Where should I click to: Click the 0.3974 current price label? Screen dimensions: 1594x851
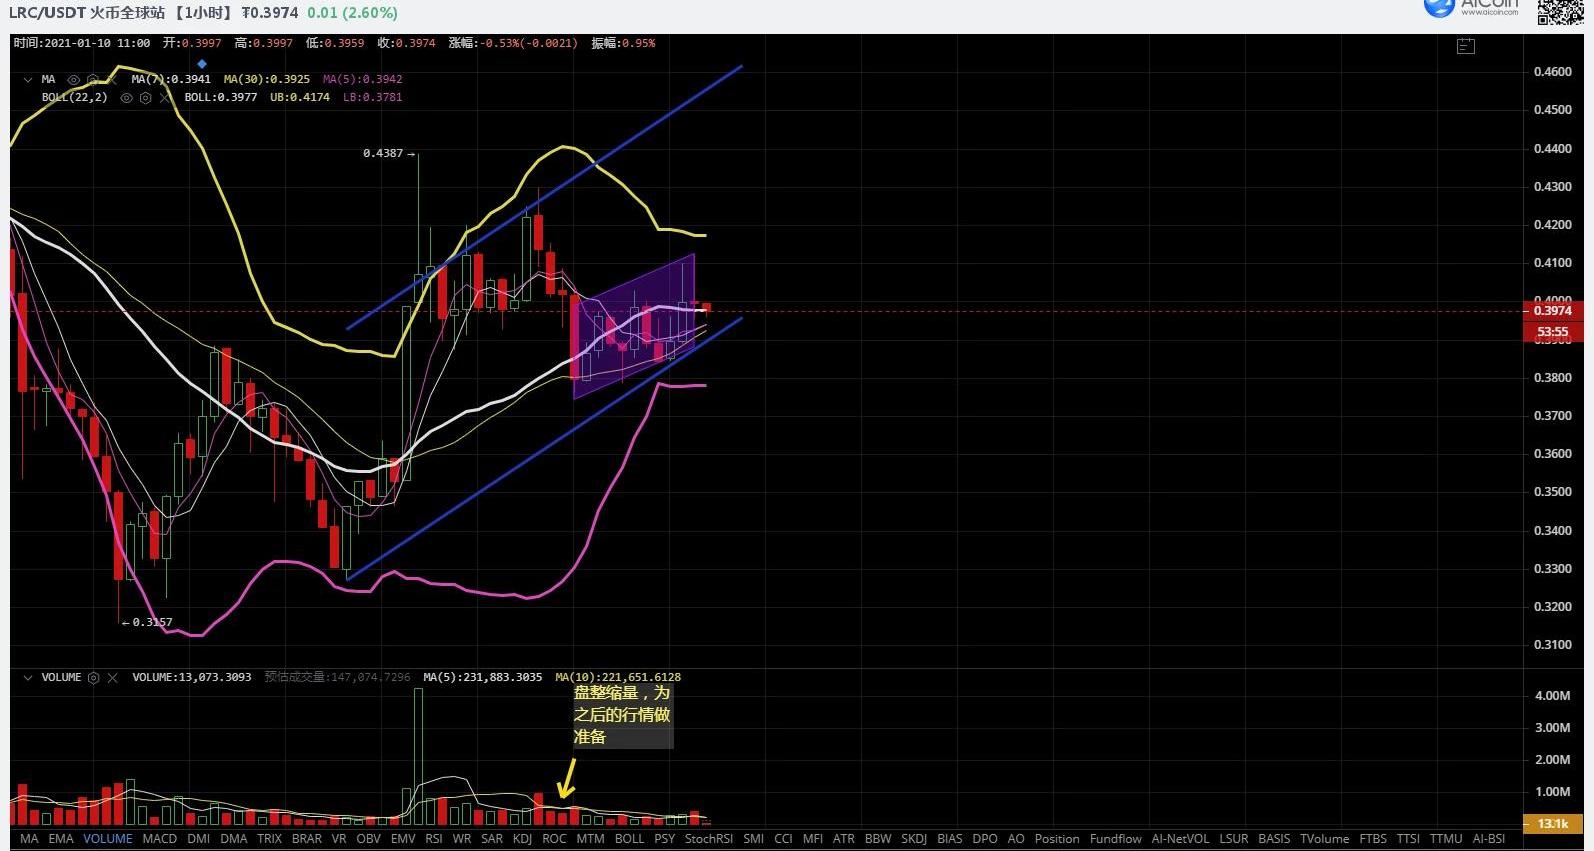pos(1552,311)
